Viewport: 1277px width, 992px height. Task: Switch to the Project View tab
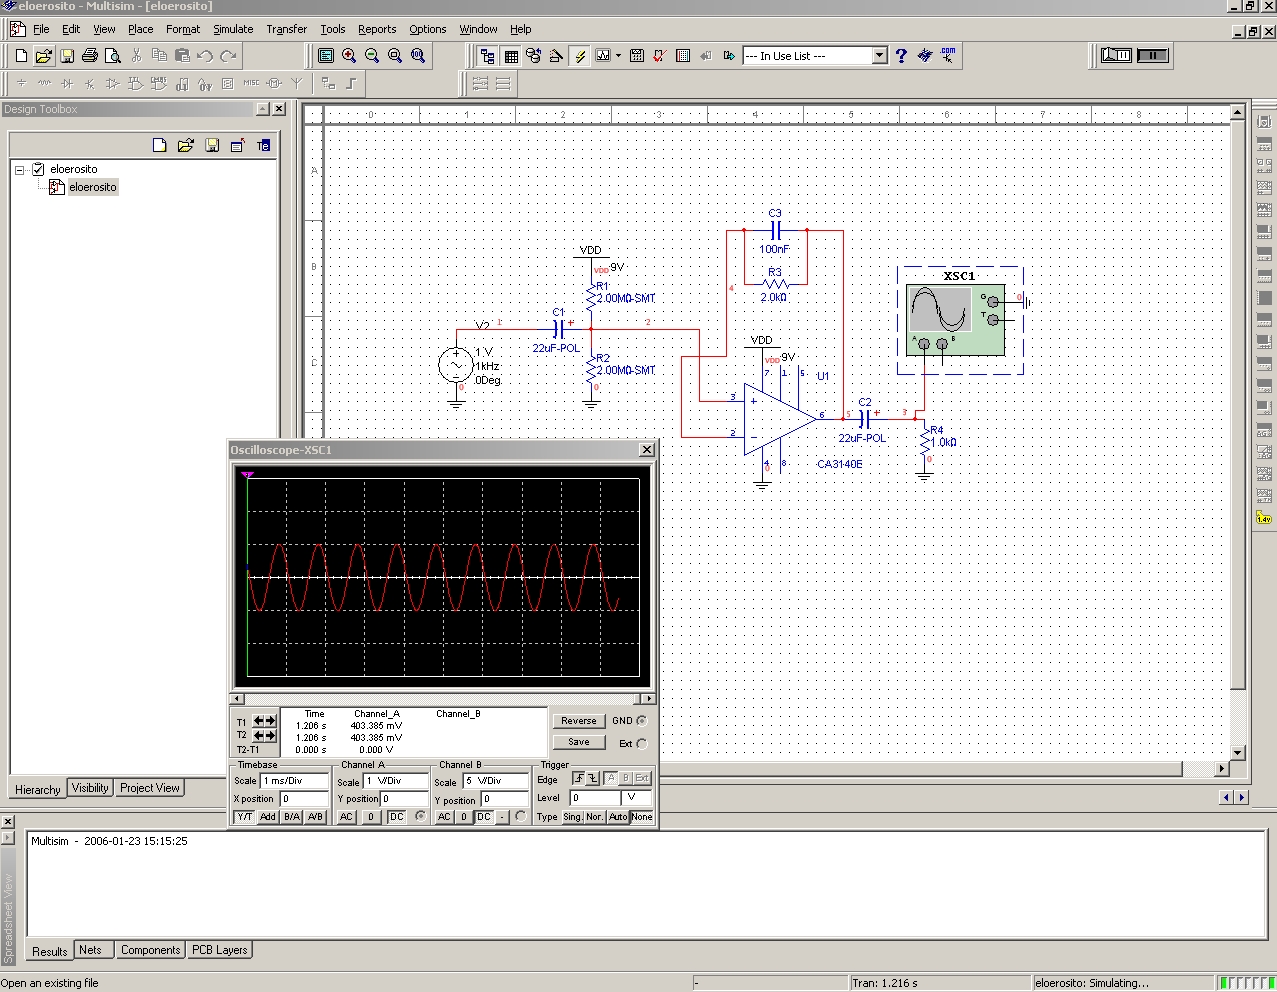(x=150, y=788)
